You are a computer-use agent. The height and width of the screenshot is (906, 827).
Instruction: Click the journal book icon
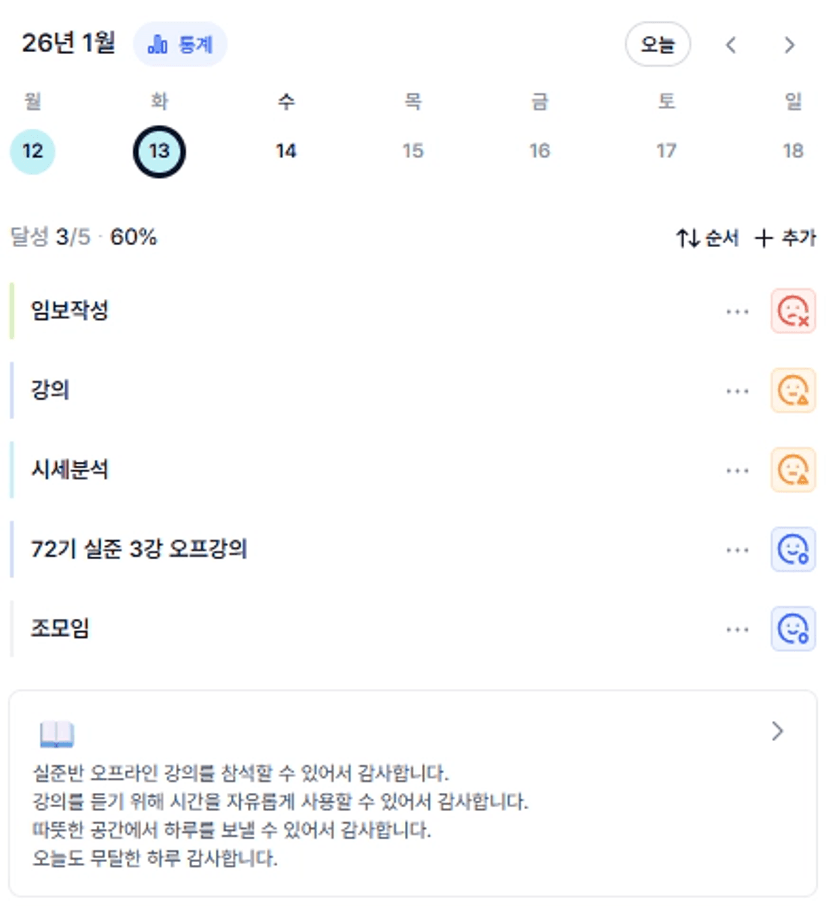tap(57, 735)
